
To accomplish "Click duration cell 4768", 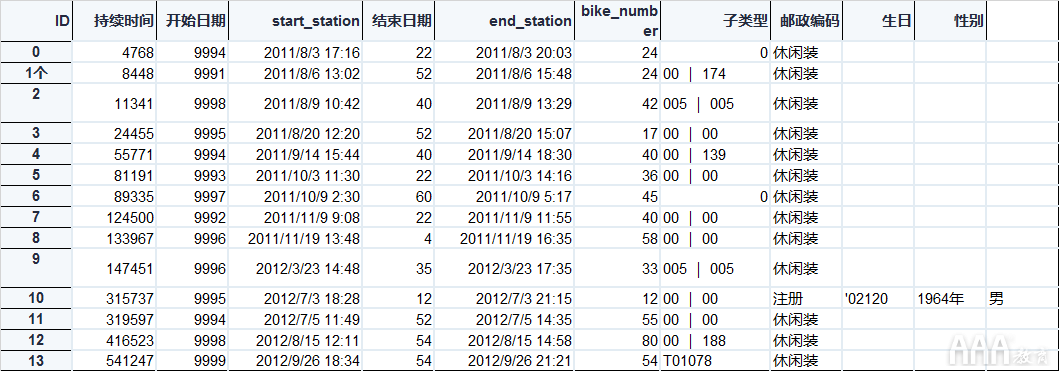I will point(114,52).
